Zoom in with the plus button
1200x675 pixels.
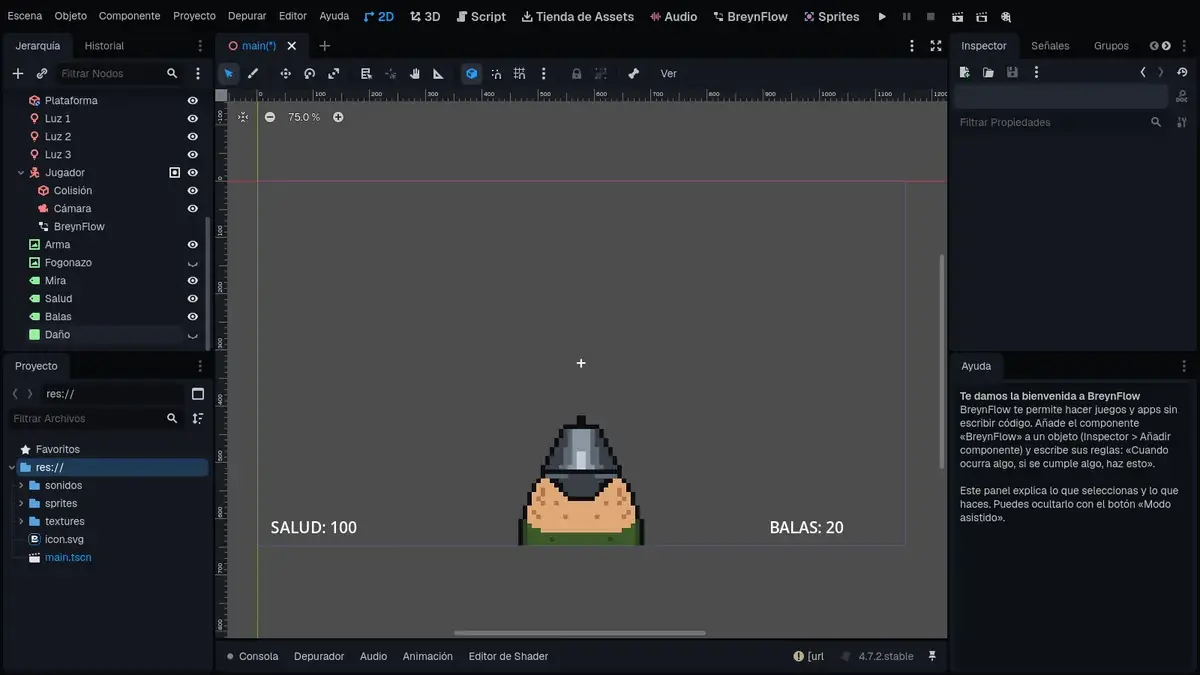coord(338,117)
